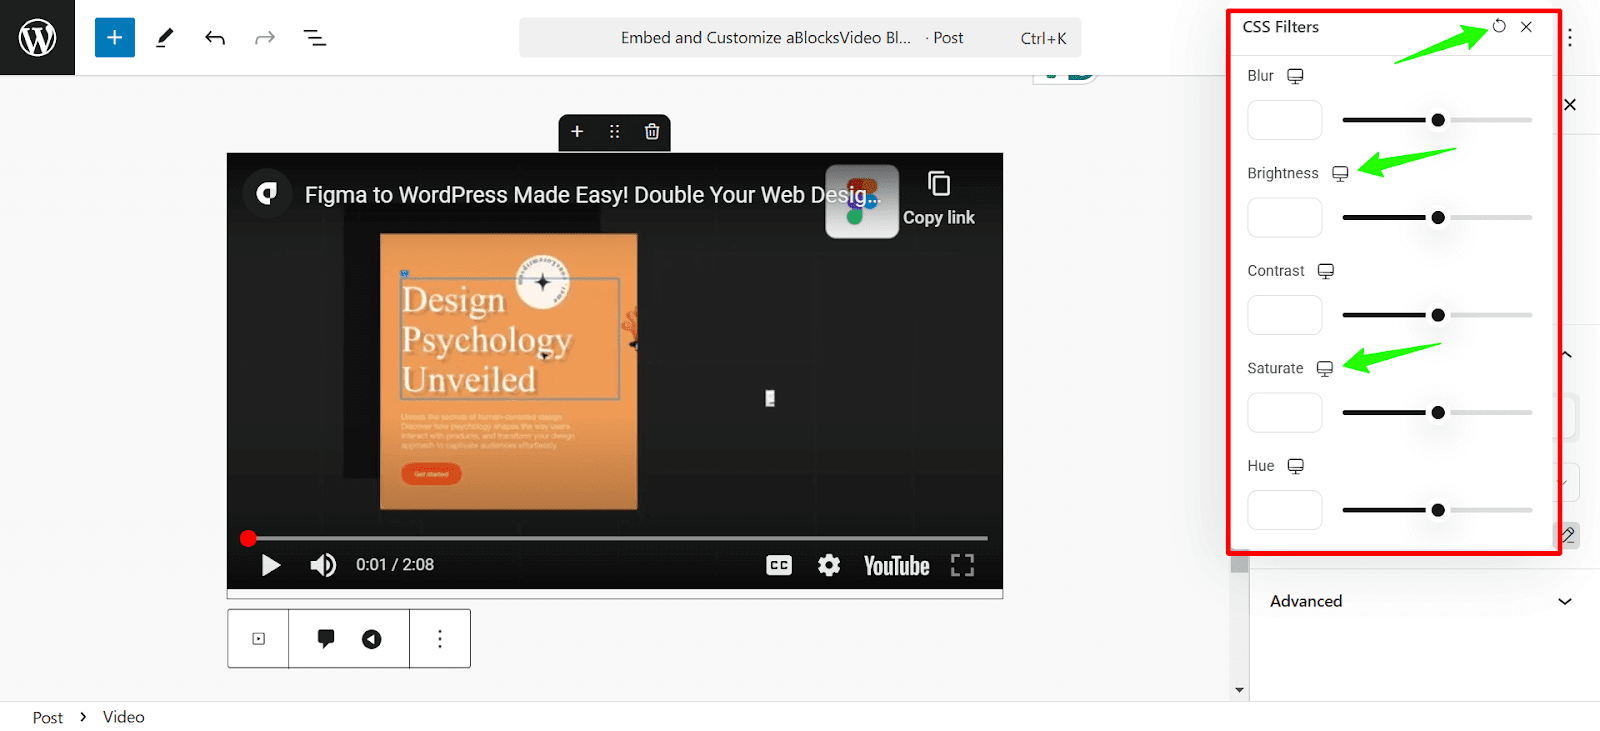Click the Figma thumbnail in video header
This screenshot has width=1600, height=731.
pos(862,201)
